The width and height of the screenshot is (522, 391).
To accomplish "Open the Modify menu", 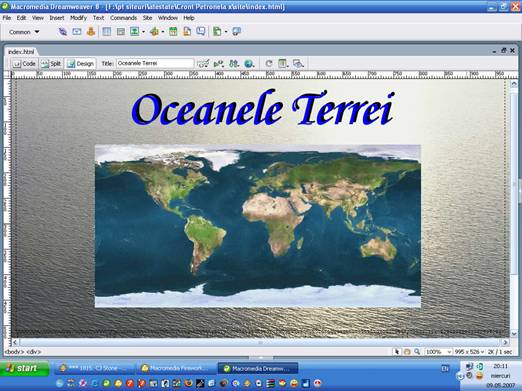I will point(78,18).
